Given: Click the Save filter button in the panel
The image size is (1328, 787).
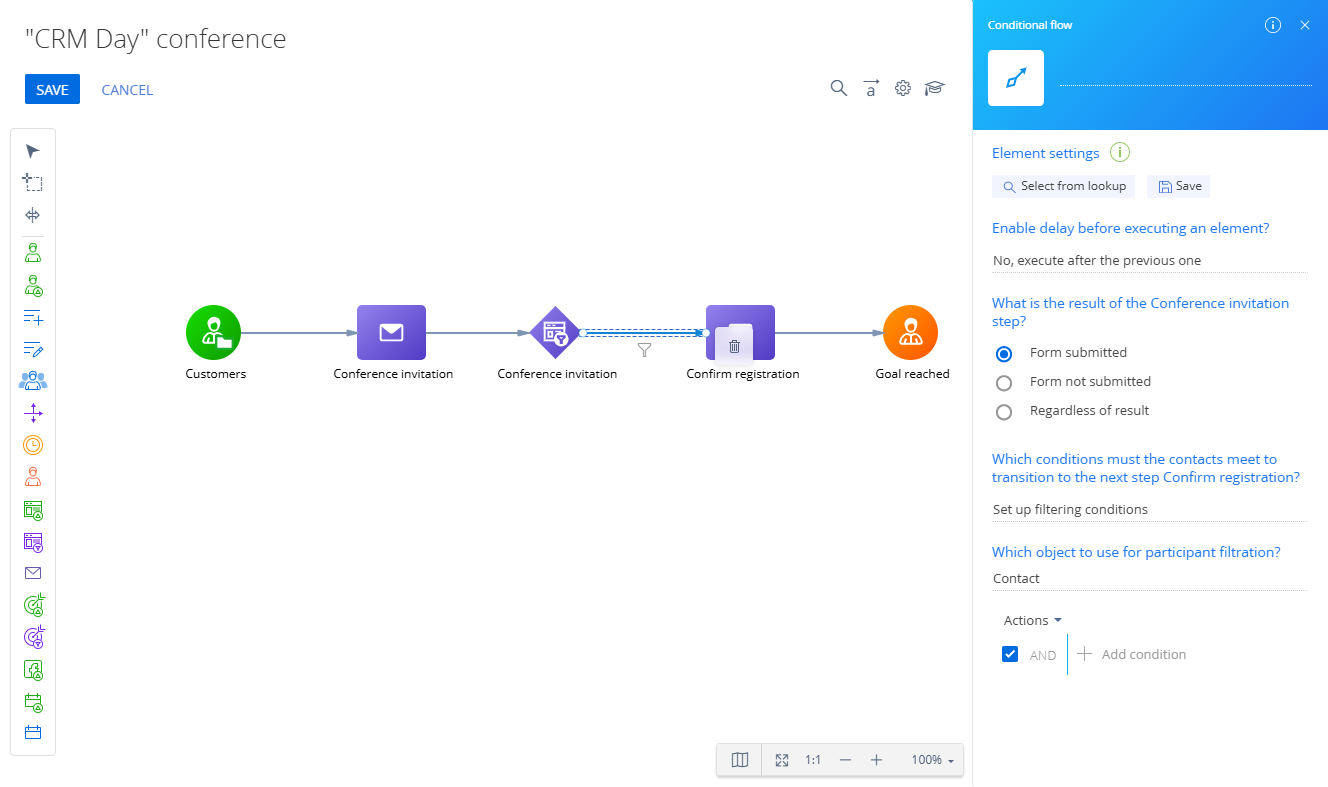Looking at the screenshot, I should point(1178,186).
